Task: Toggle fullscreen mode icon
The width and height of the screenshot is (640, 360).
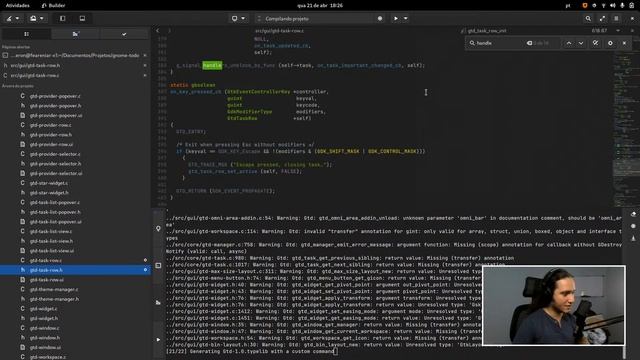Action: point(602,18)
